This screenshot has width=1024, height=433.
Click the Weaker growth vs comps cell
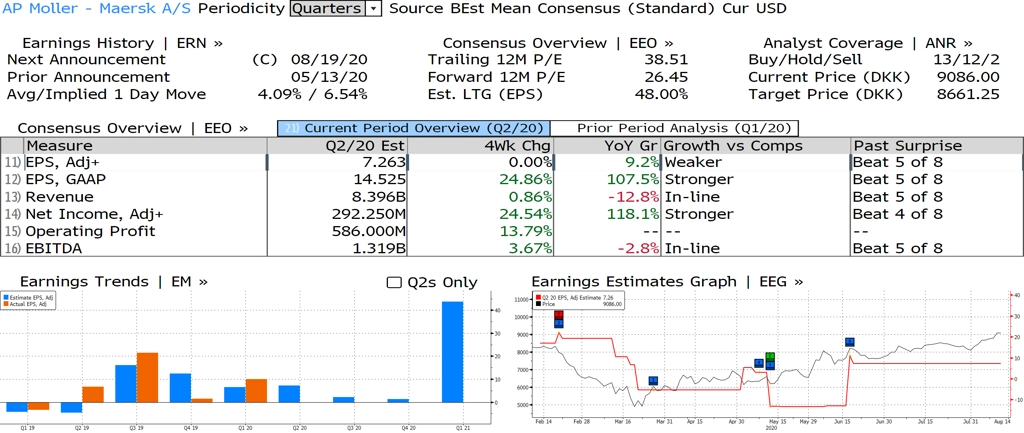[x=693, y=162]
